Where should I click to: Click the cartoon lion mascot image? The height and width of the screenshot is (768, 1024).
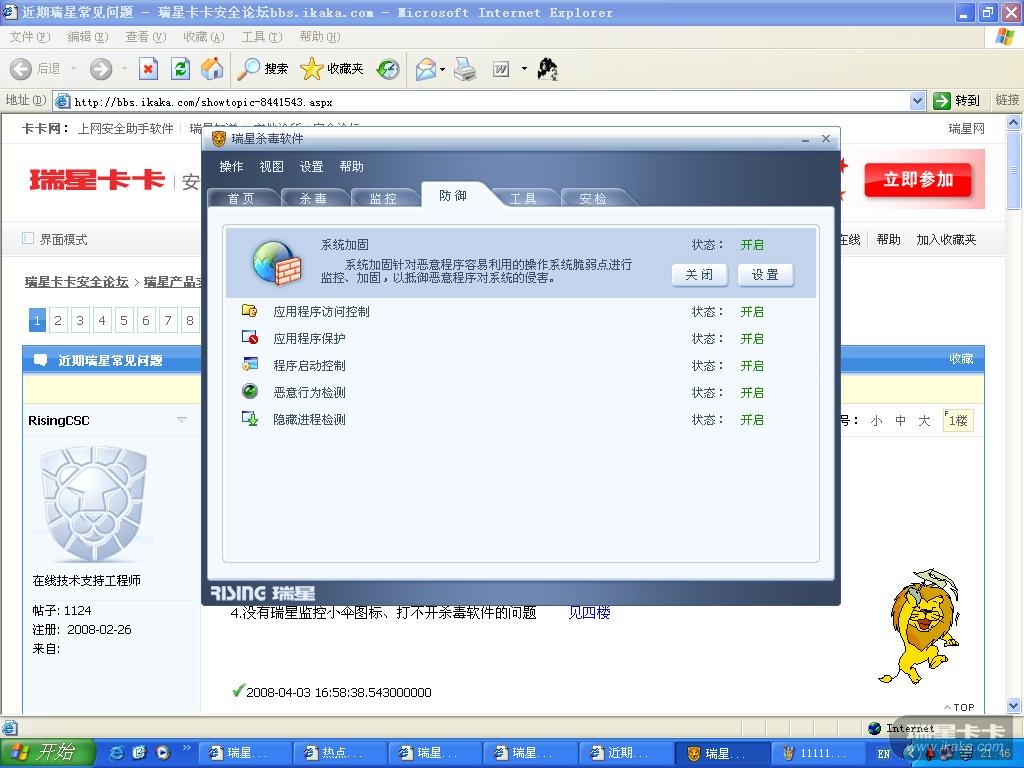point(920,626)
